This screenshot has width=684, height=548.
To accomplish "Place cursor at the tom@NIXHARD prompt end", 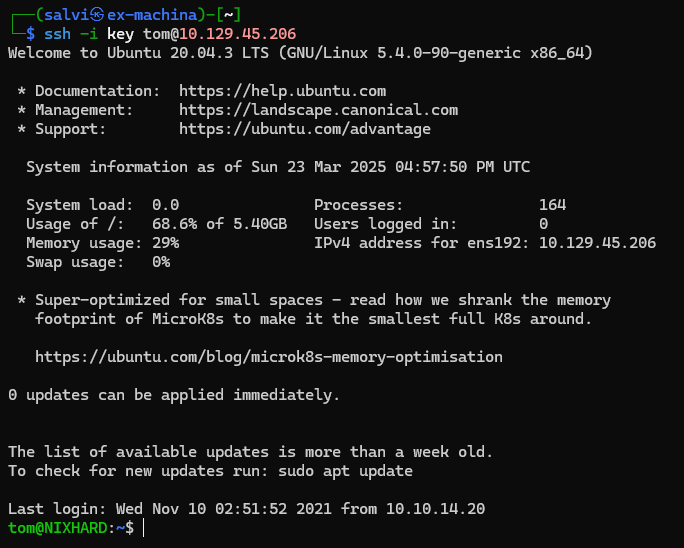I will [x=145, y=528].
